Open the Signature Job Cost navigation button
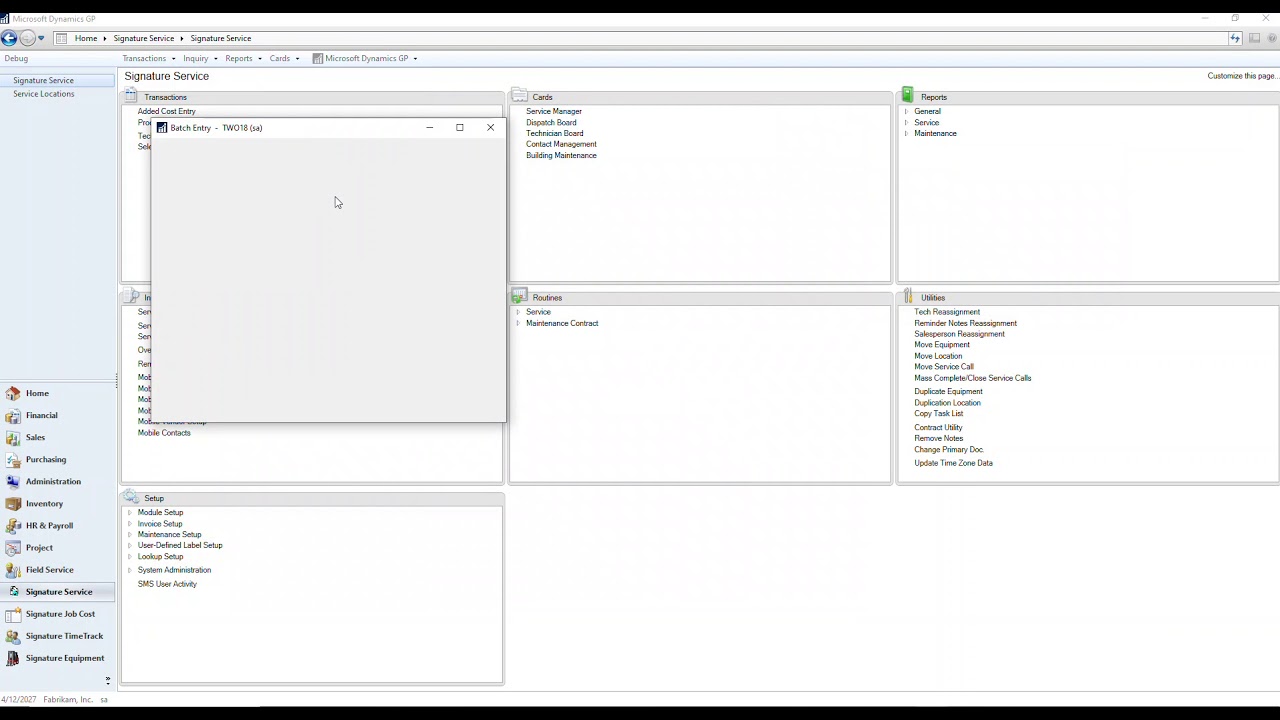This screenshot has width=1280, height=720. [58, 613]
